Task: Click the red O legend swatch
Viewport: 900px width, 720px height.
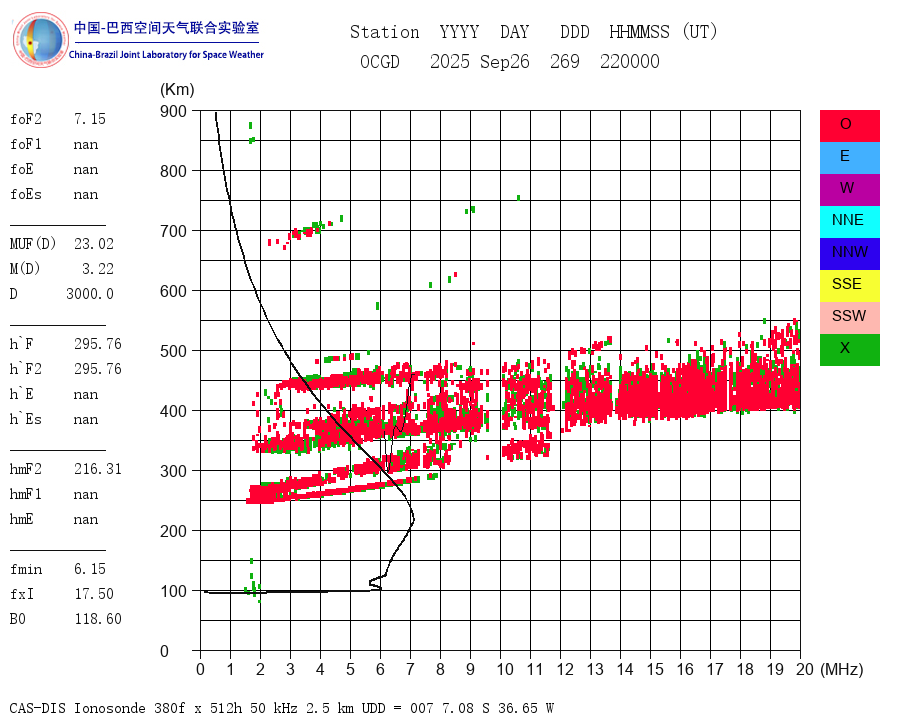Action: (x=849, y=126)
